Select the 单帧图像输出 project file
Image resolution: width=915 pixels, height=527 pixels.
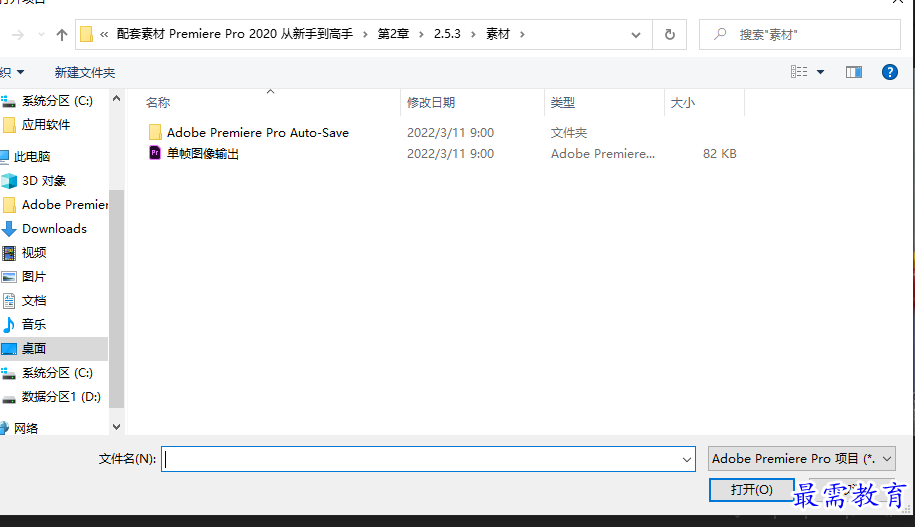203,153
